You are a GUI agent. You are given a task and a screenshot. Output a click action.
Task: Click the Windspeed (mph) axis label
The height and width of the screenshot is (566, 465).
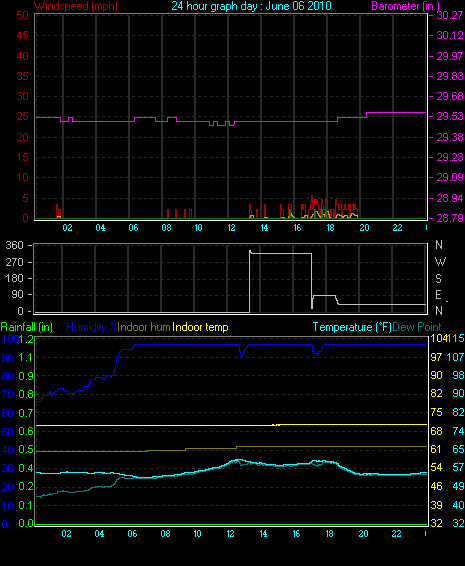click(x=76, y=6)
